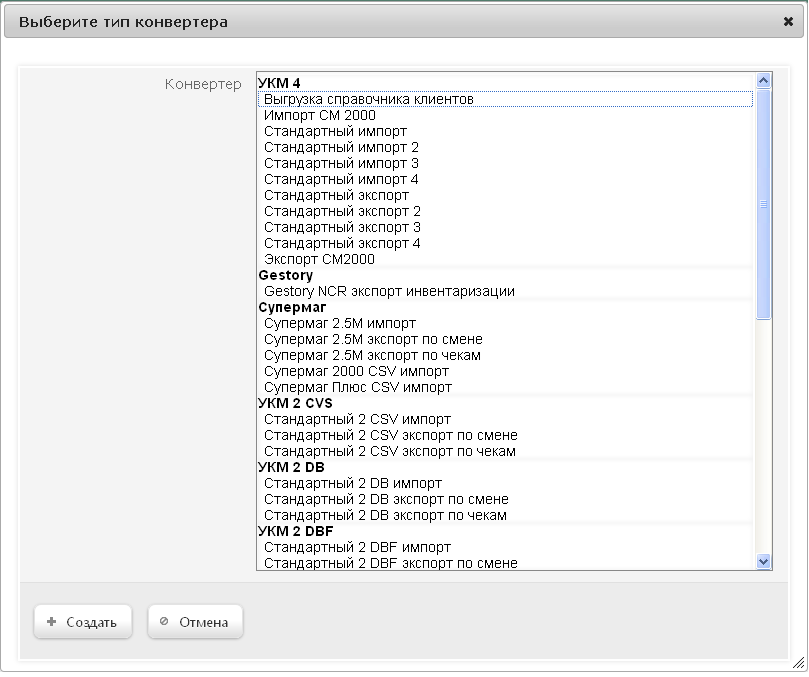Choose 'Стандартный экспорт 4'
Image resolution: width=809 pixels, height=677 pixels.
pos(505,243)
